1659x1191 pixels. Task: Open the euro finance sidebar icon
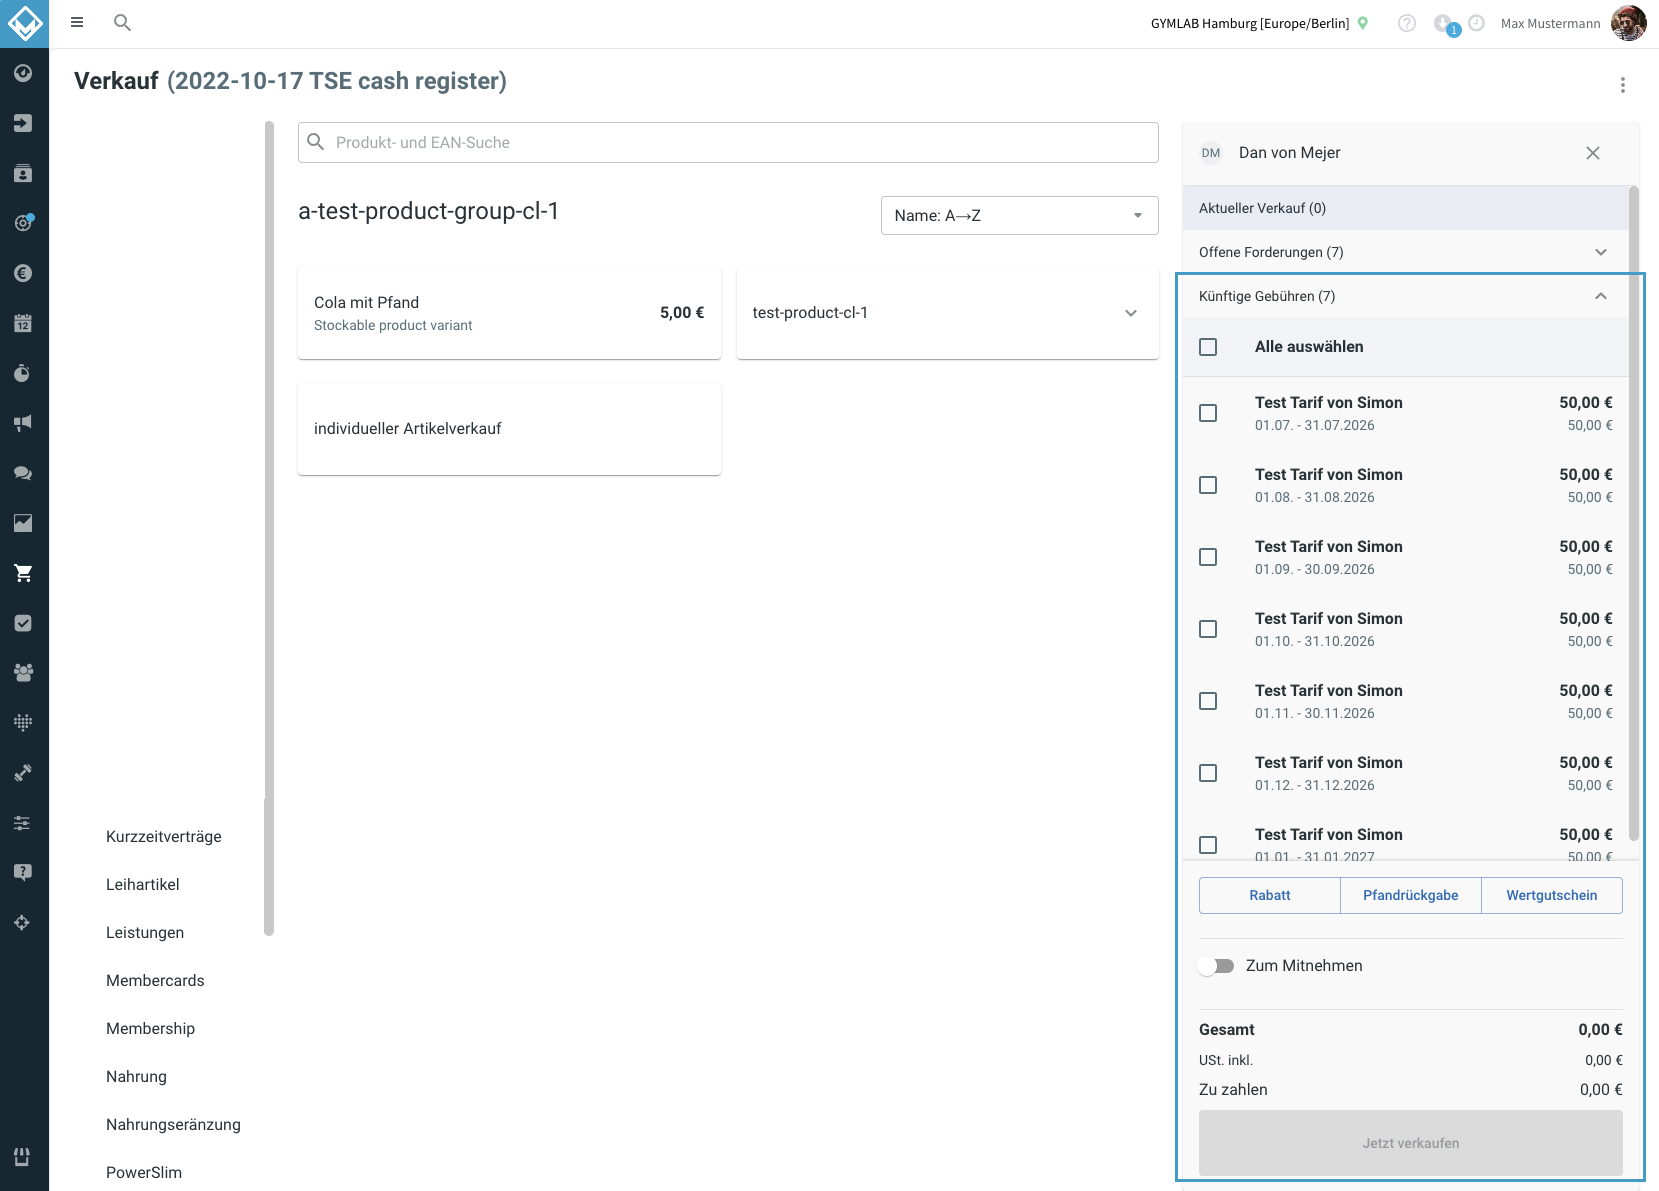tap(23, 273)
